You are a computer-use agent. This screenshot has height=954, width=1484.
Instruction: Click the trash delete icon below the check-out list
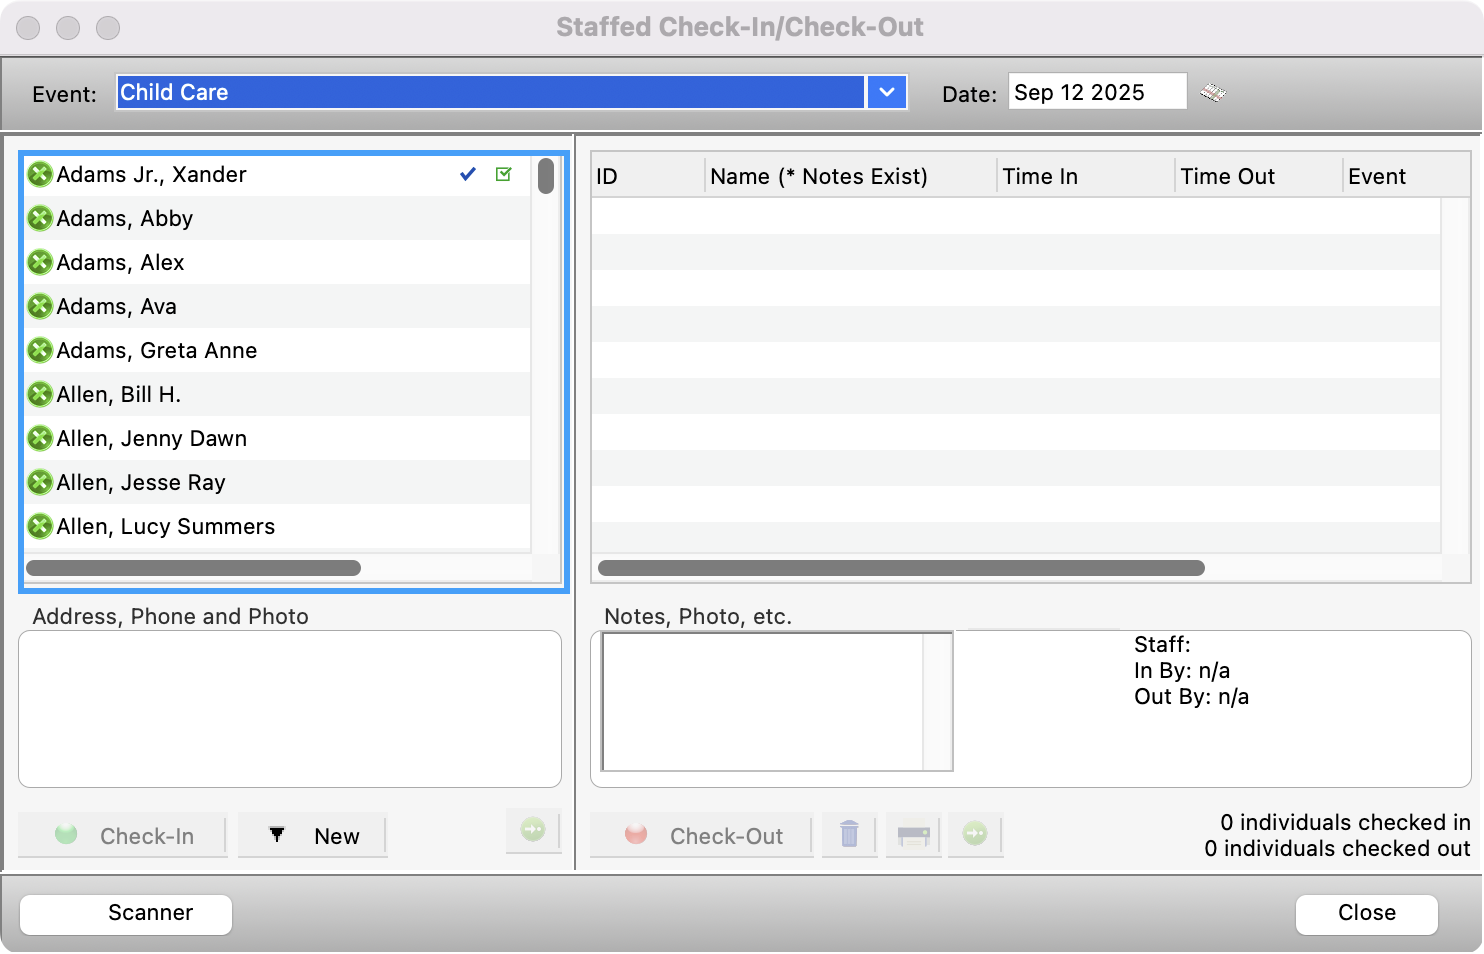click(849, 835)
